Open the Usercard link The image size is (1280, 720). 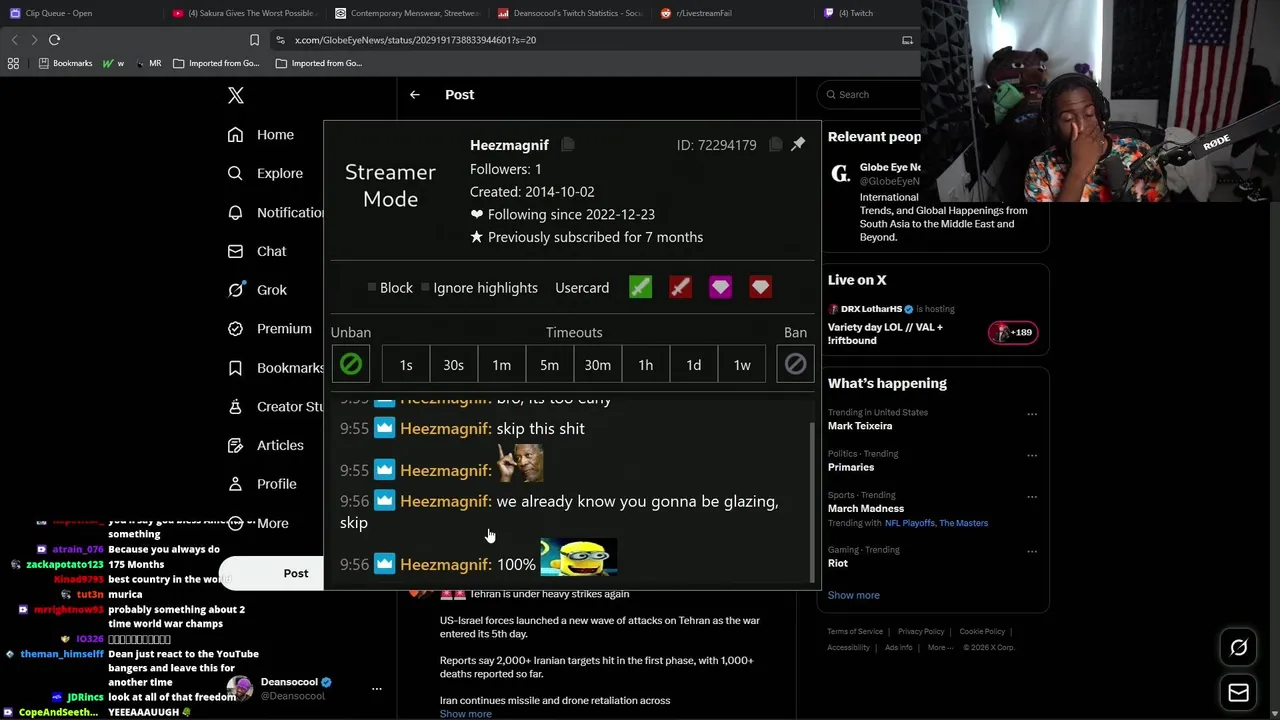tap(582, 288)
